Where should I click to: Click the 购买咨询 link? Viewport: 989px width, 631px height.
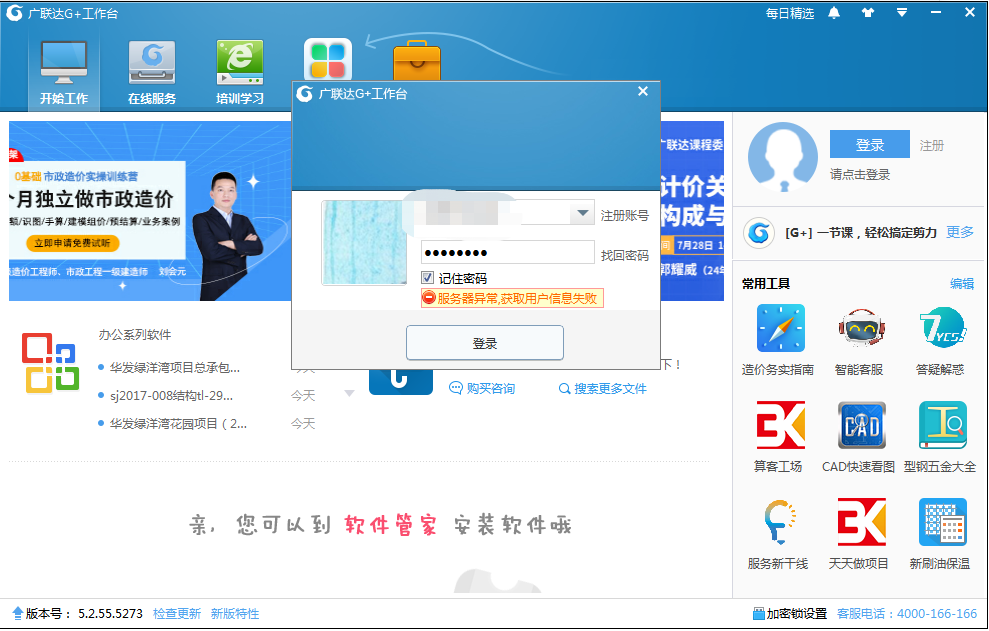[x=483, y=388]
